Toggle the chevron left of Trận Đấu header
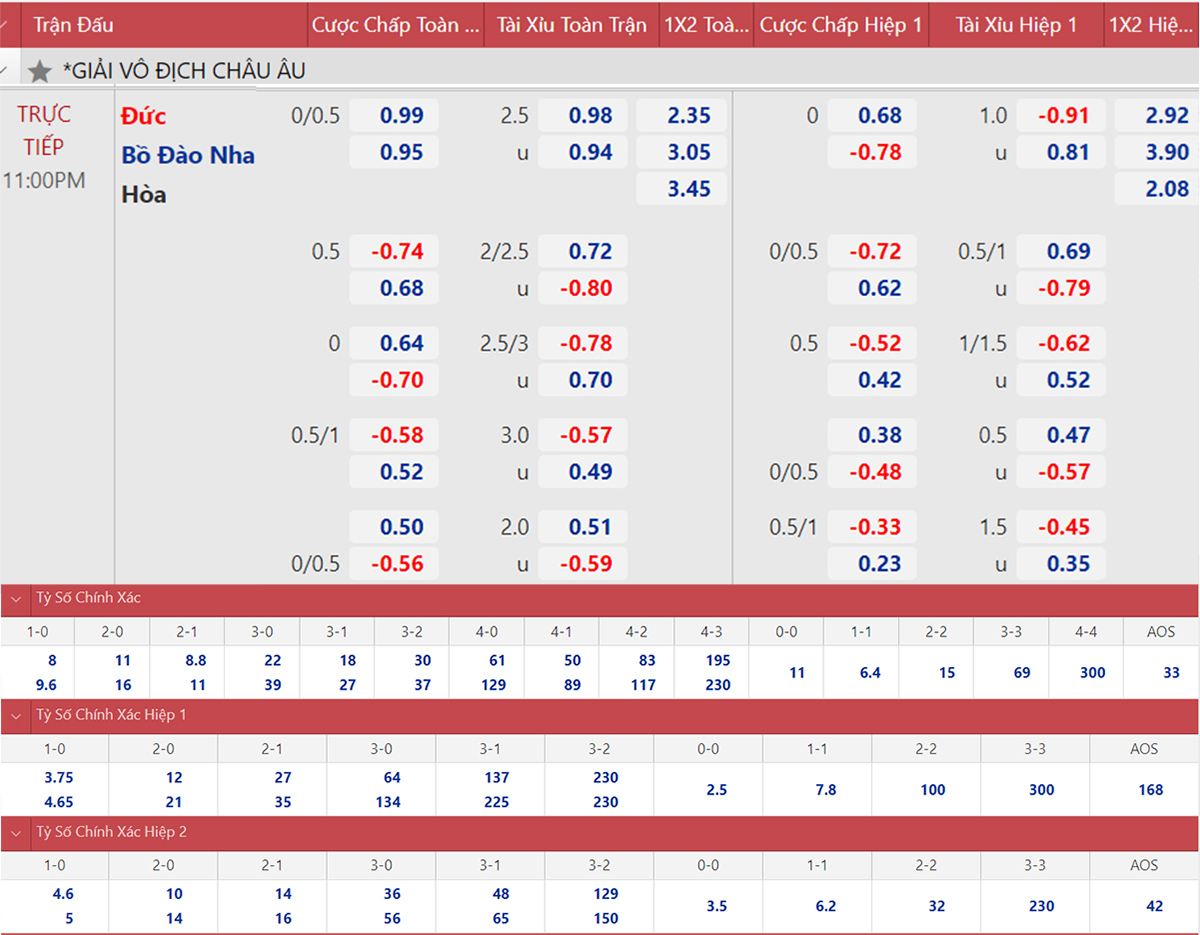Screen dimensions: 1200x935 tap(10, 24)
